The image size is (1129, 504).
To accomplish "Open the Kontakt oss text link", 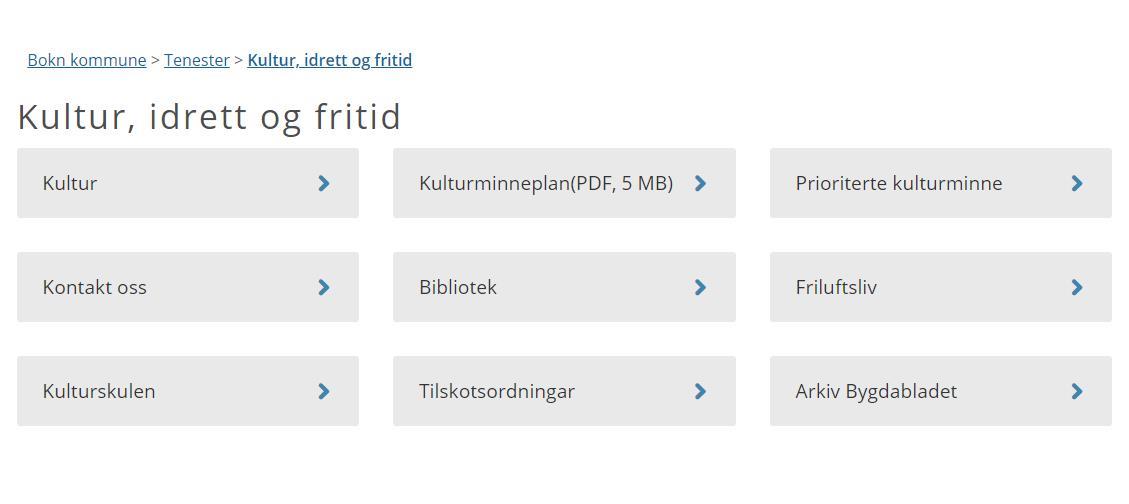I will coord(94,287).
